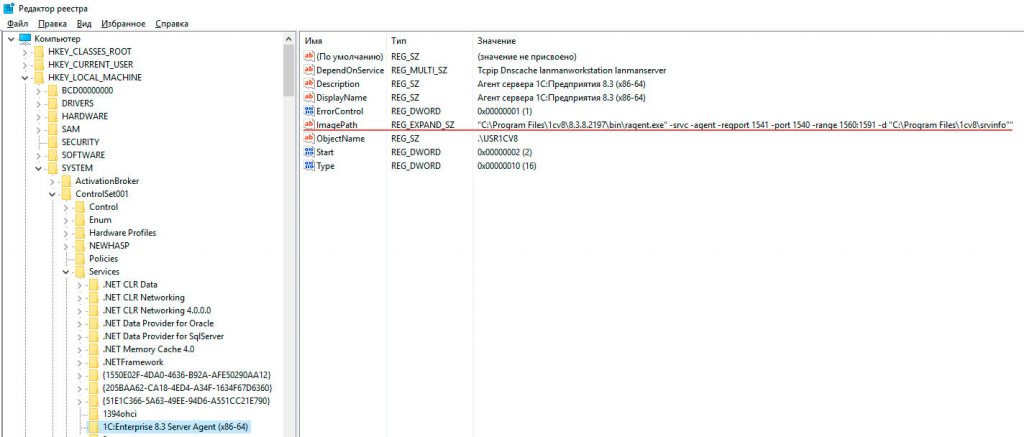1024x437 pixels.
Task: Click the DependOnService value icon
Action: (309, 70)
